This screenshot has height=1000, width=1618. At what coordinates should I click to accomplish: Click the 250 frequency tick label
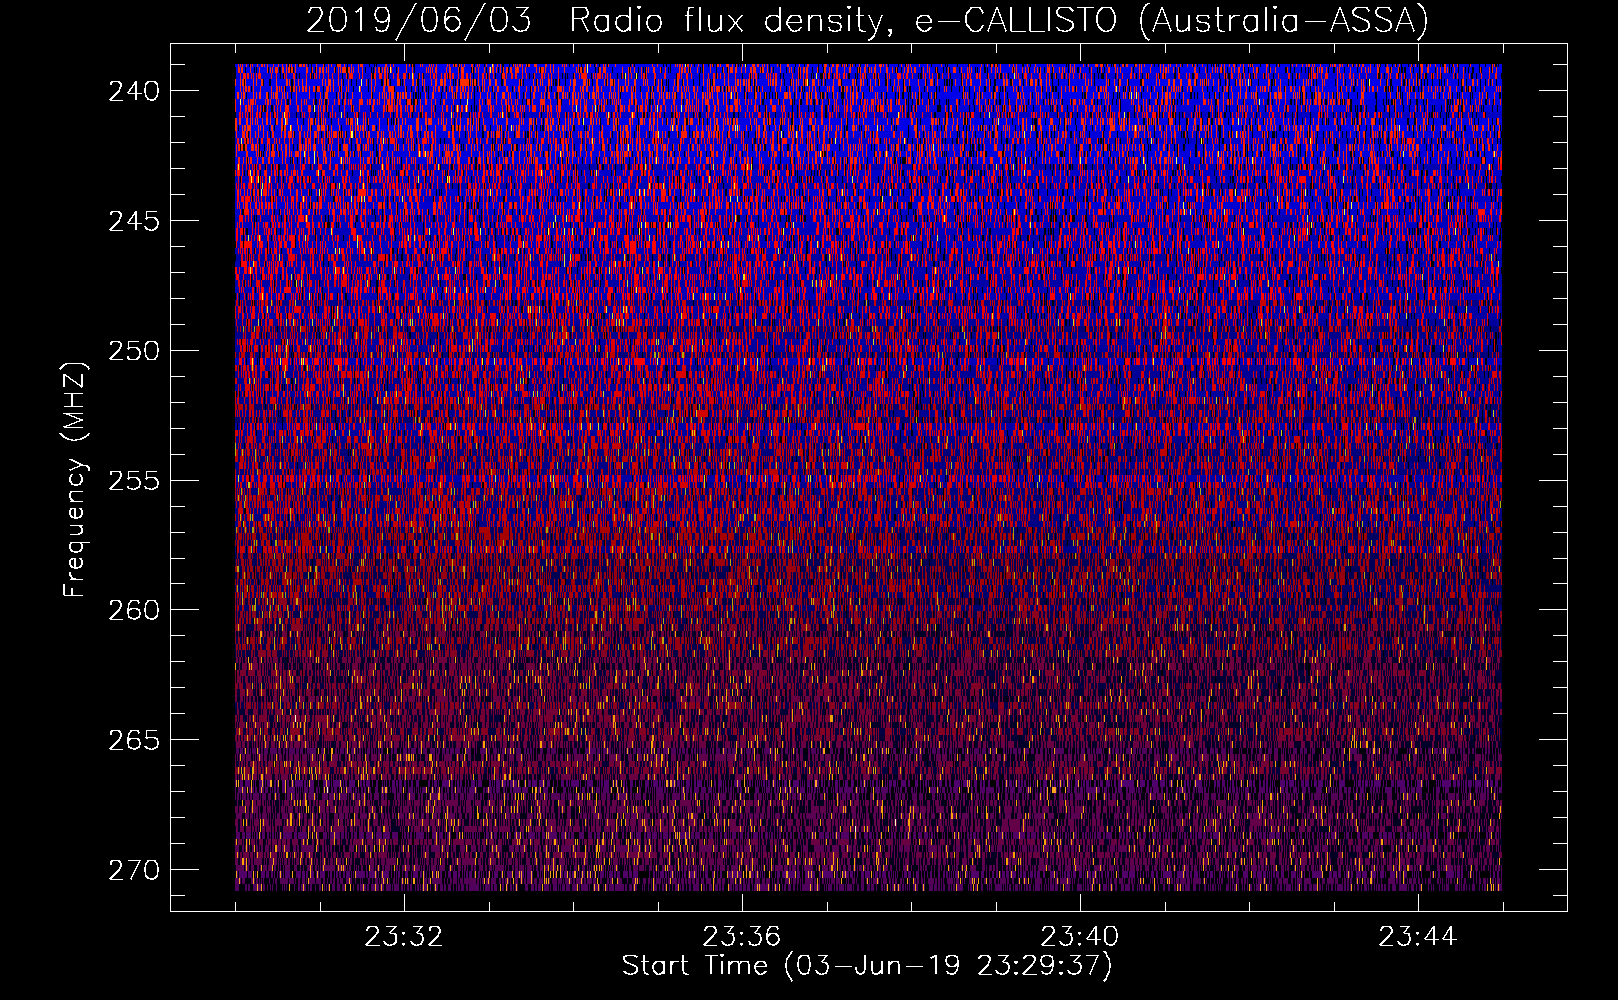pos(134,351)
